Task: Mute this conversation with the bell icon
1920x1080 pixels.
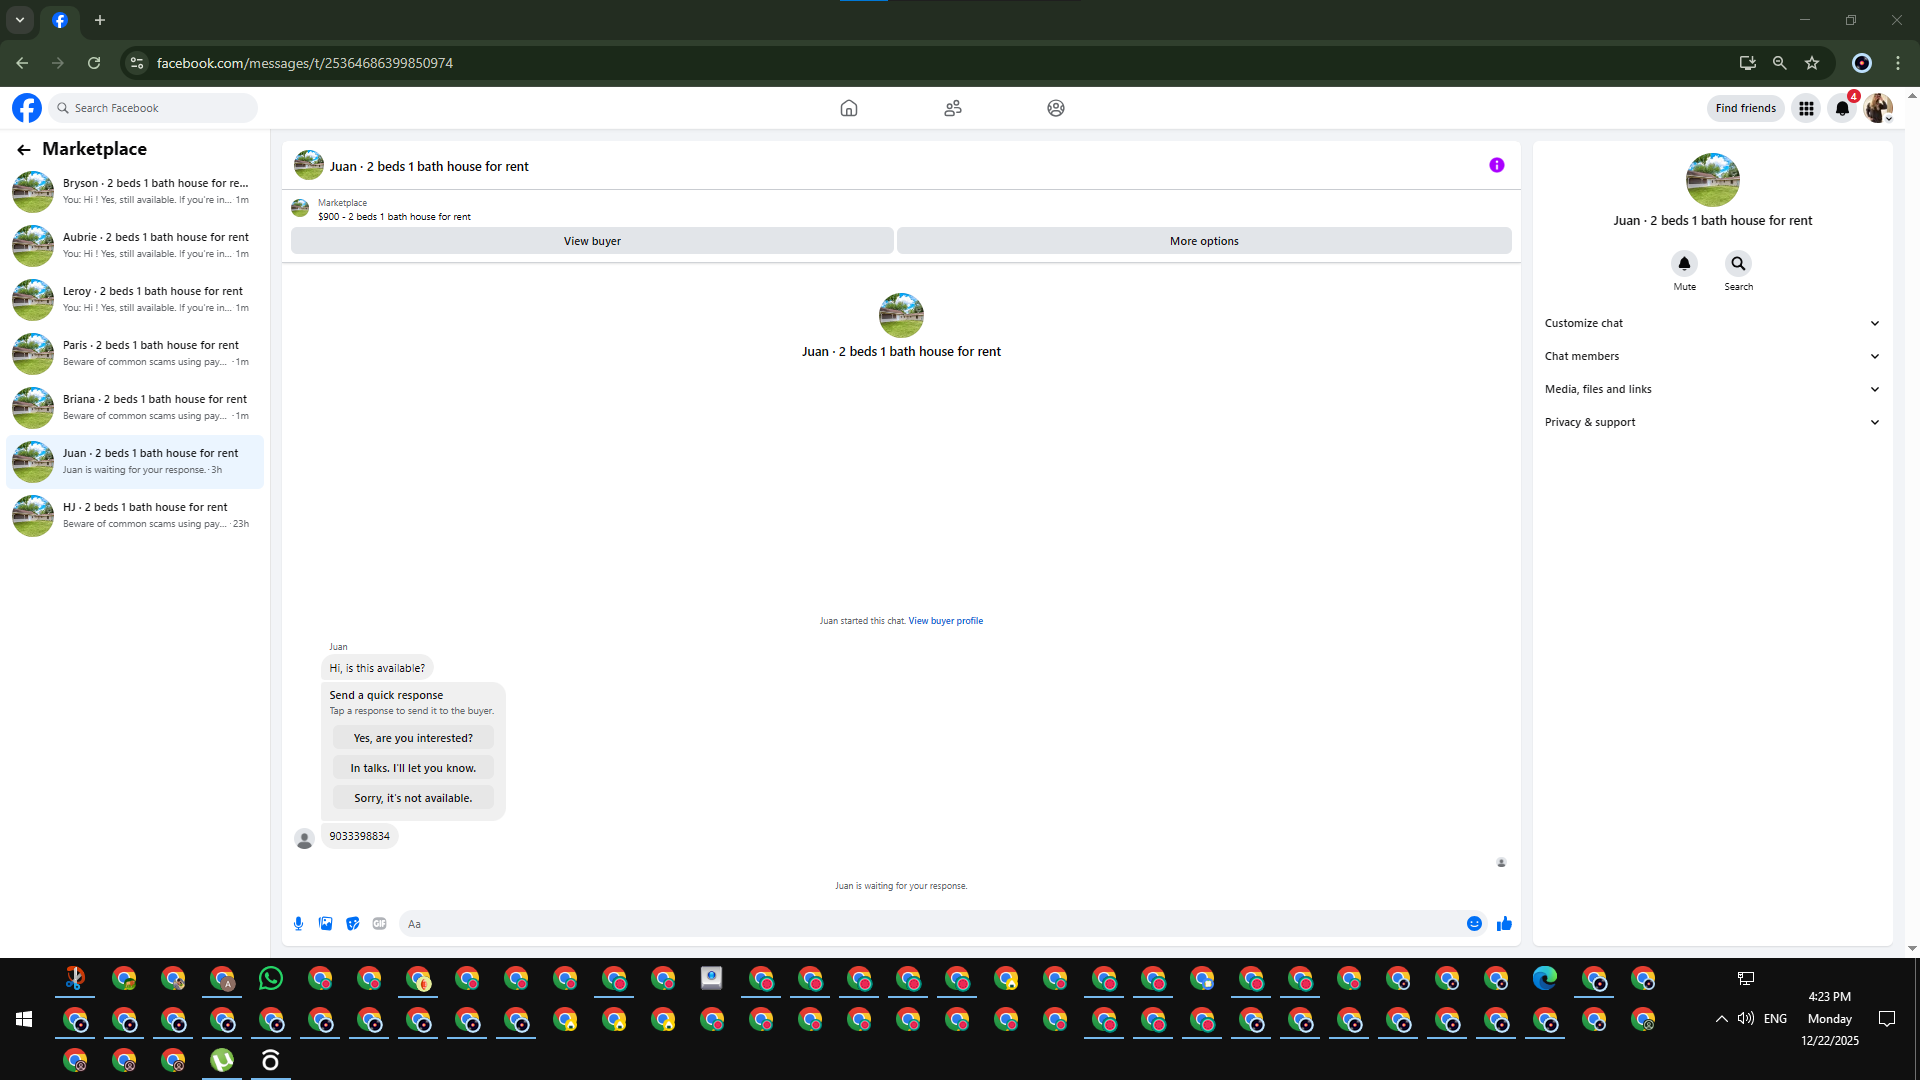Action: point(1684,264)
